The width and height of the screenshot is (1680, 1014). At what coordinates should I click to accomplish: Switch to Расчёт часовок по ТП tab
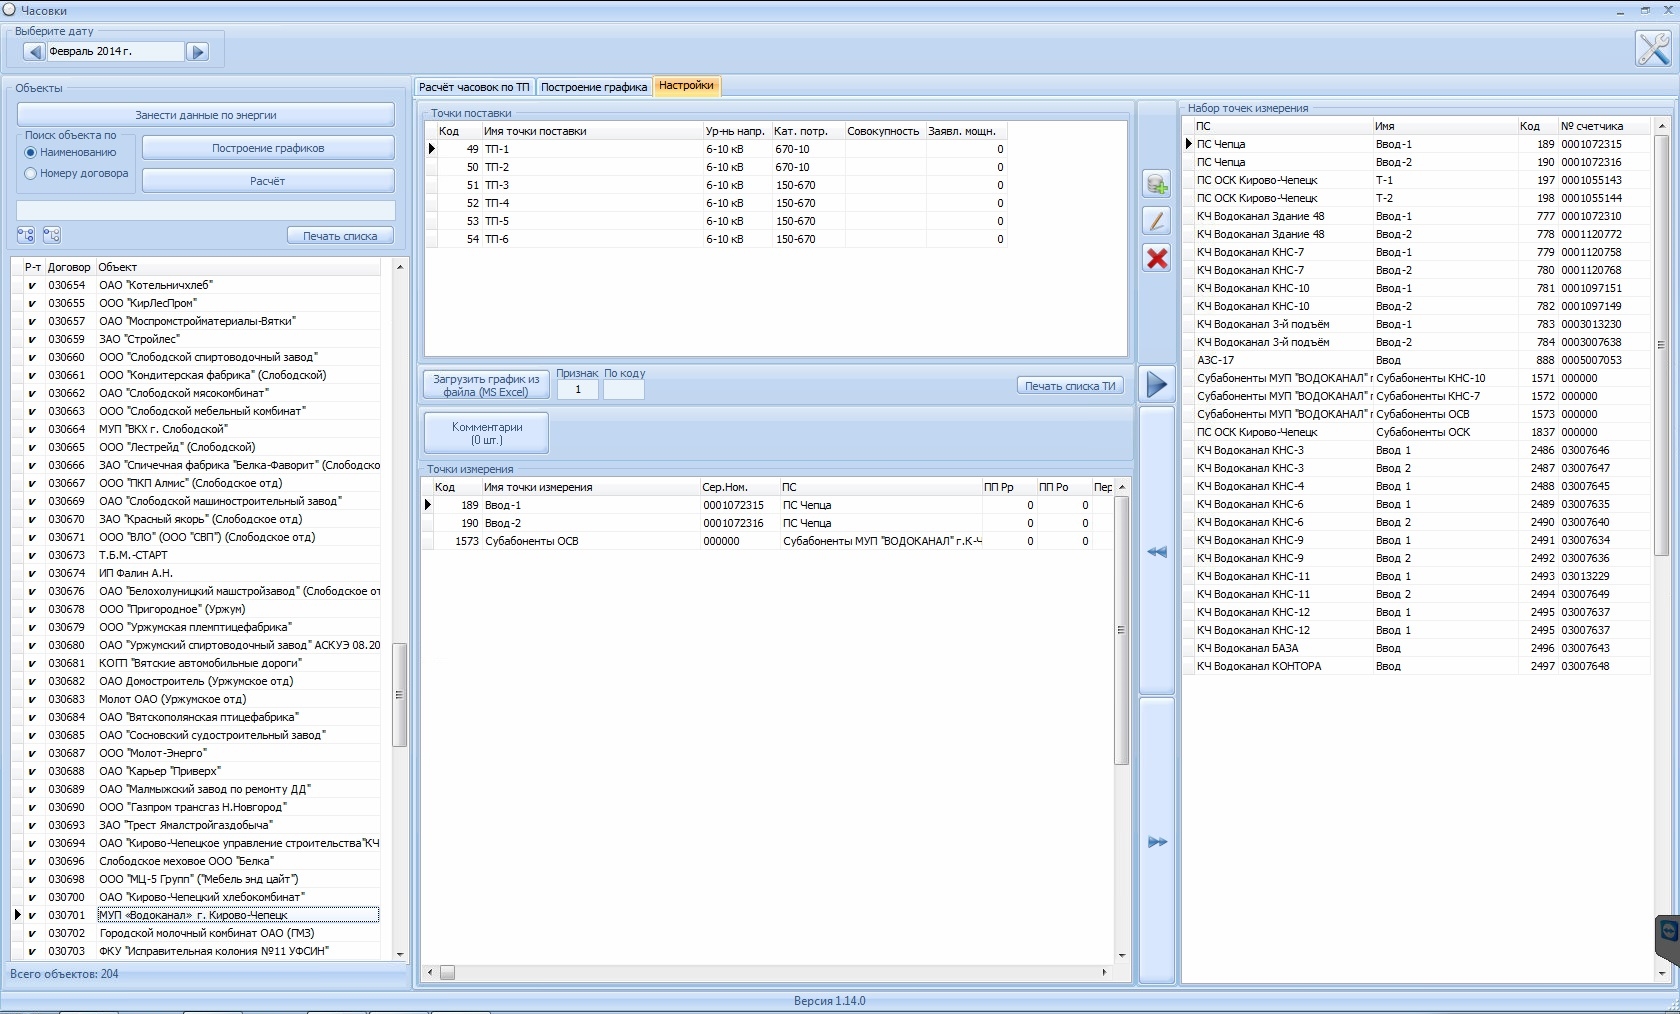(x=474, y=87)
